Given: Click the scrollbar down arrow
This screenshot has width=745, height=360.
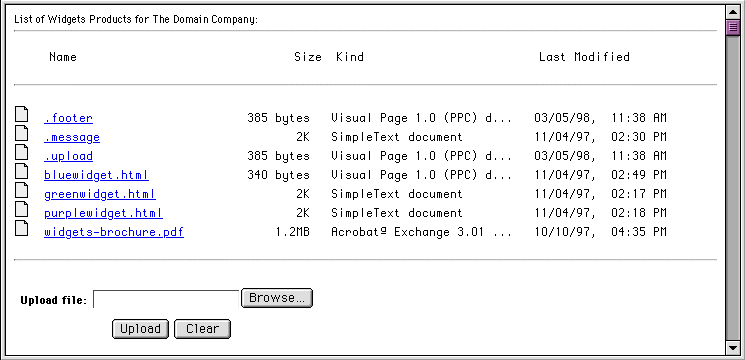Looking at the screenshot, I should tap(733, 348).
